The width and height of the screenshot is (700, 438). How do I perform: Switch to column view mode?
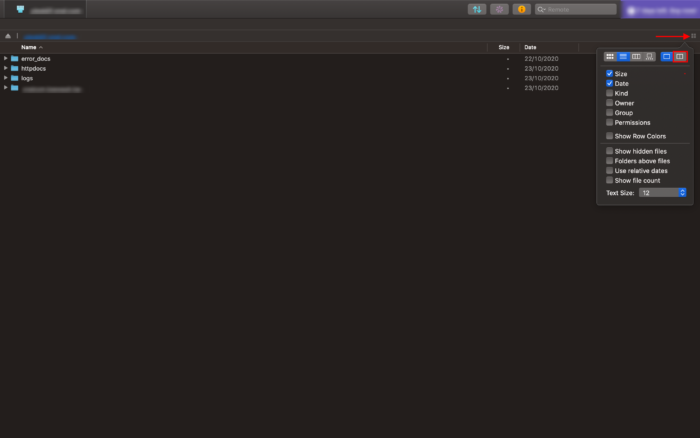tap(635, 57)
